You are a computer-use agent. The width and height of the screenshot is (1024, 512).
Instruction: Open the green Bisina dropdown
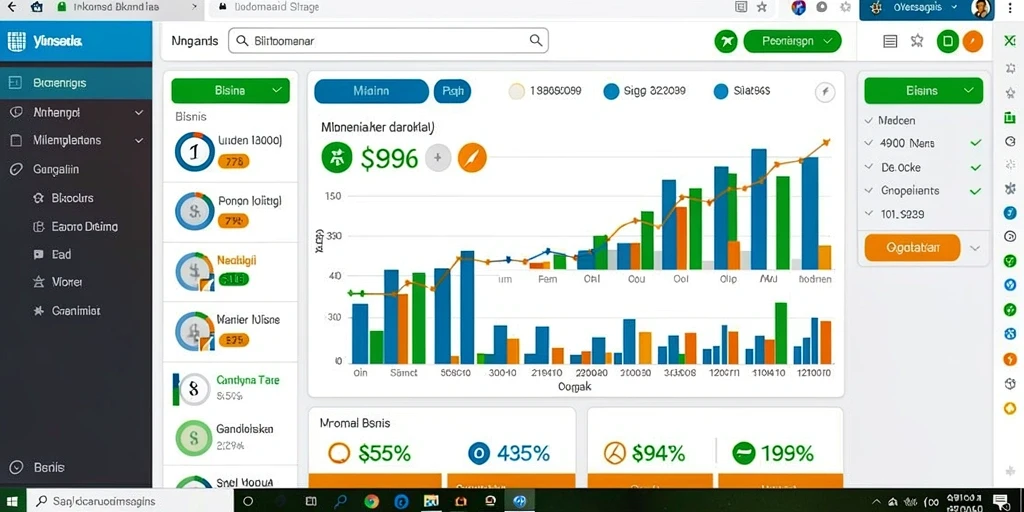click(231, 91)
